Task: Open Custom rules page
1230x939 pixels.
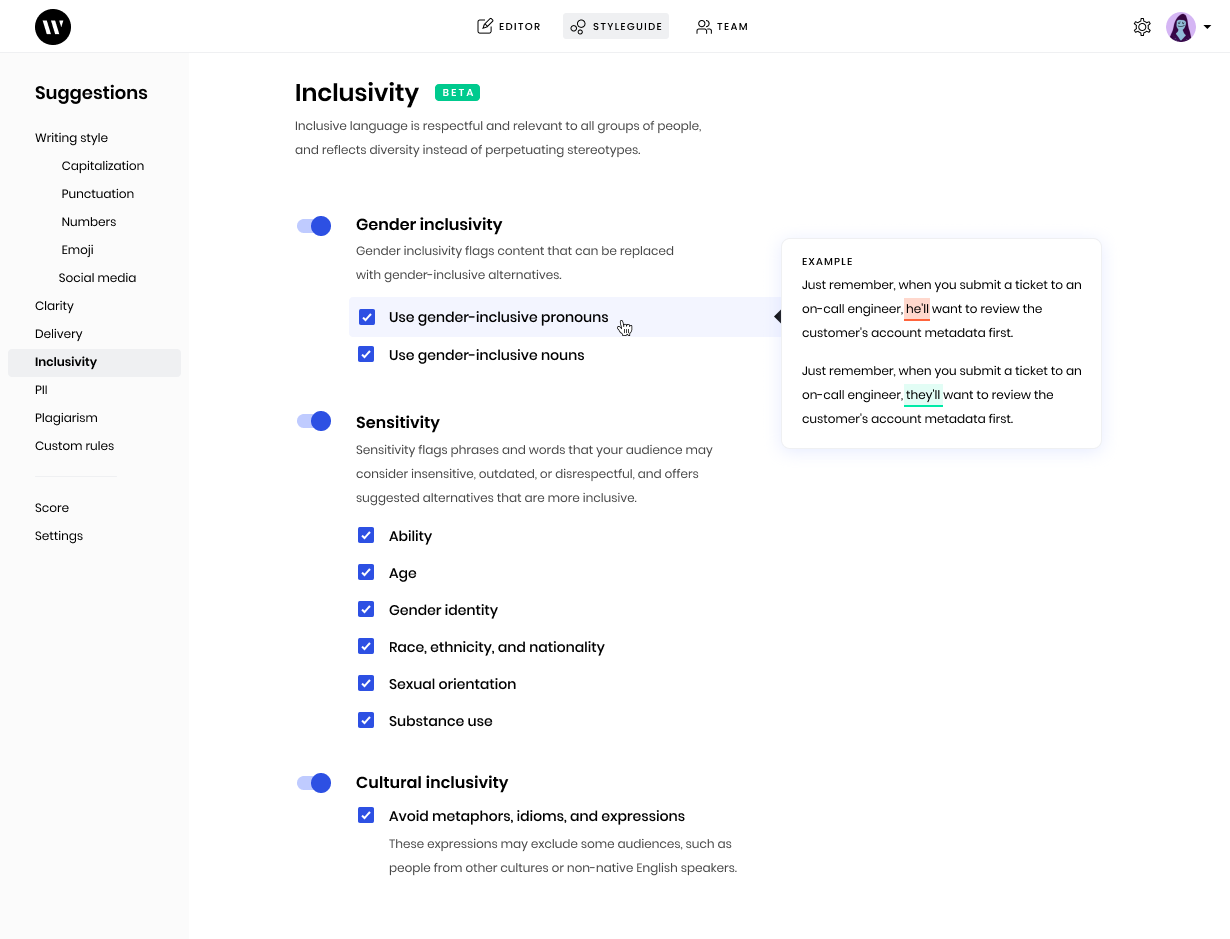Action: (x=74, y=446)
